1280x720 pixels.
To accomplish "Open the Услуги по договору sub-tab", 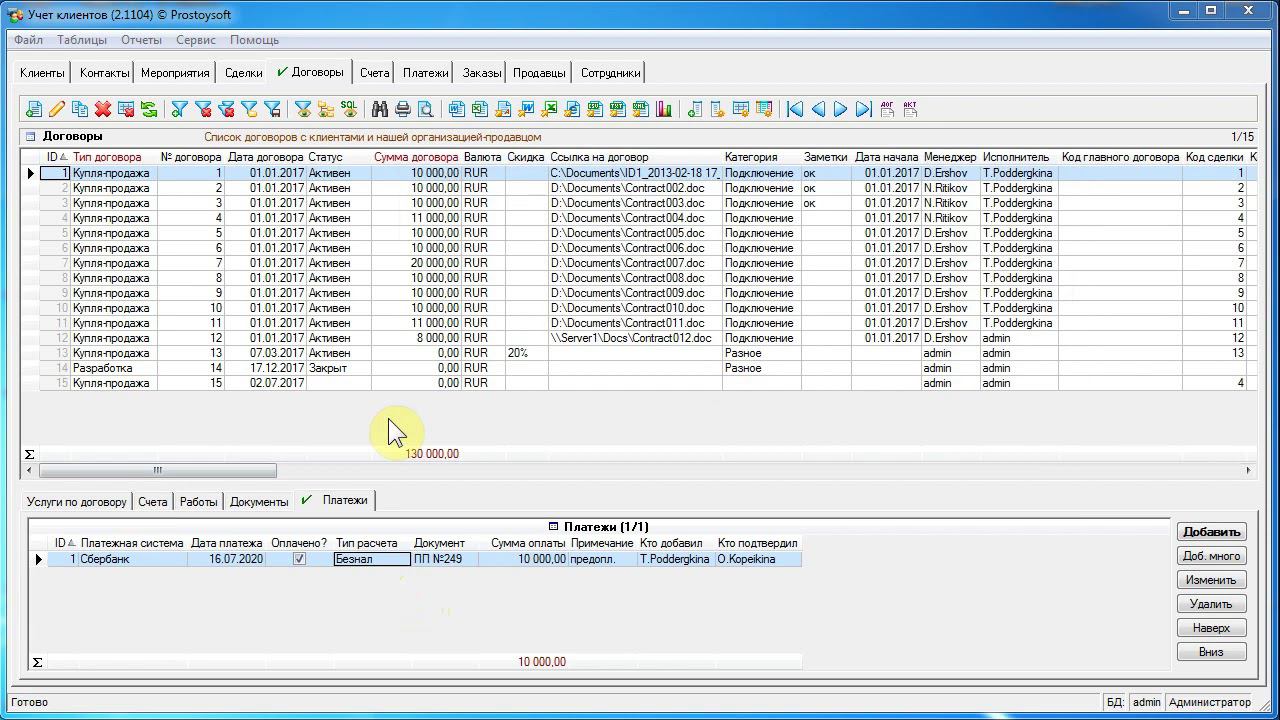I will point(77,502).
